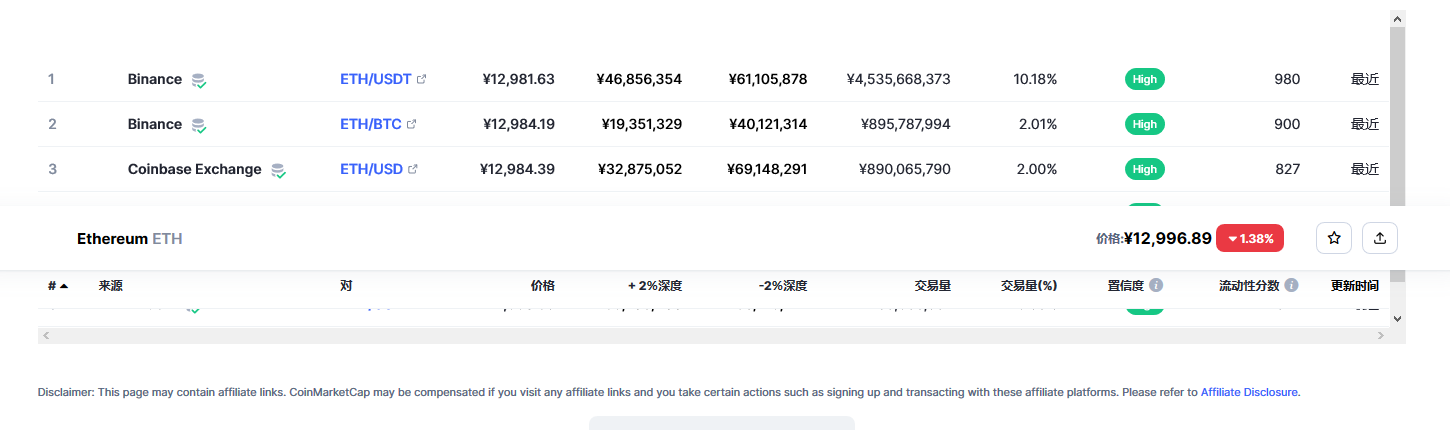Open the Affiliate Disclosure link
The width and height of the screenshot is (1450, 430).
pyautogui.click(x=1249, y=392)
